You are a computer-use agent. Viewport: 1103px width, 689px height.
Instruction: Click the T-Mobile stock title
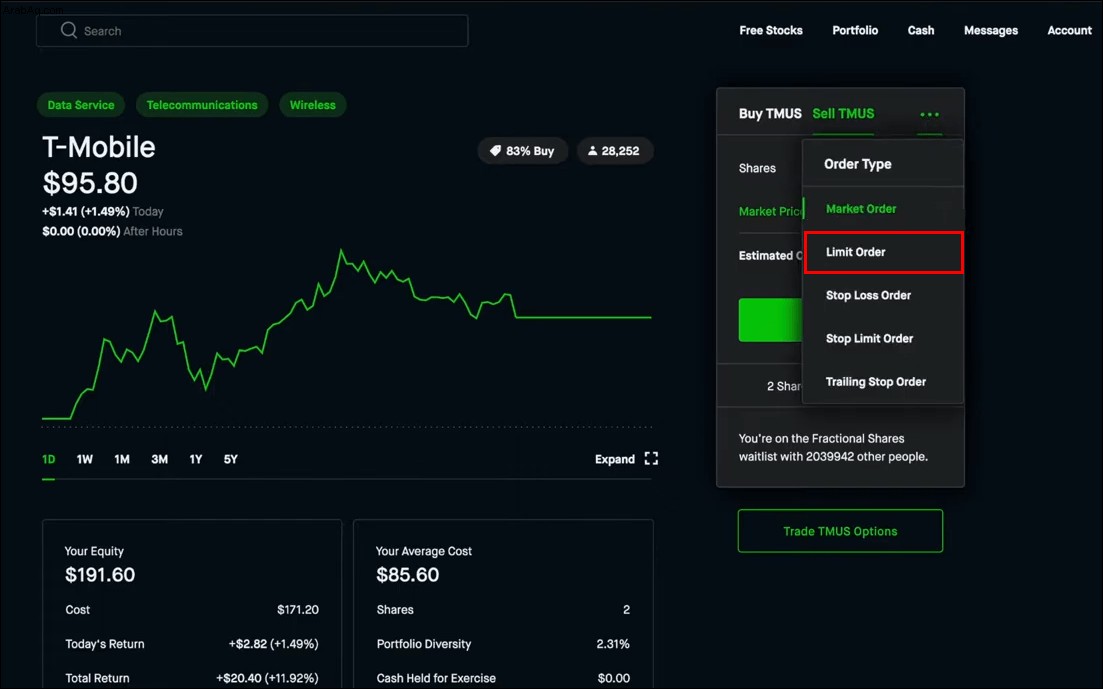tap(98, 147)
